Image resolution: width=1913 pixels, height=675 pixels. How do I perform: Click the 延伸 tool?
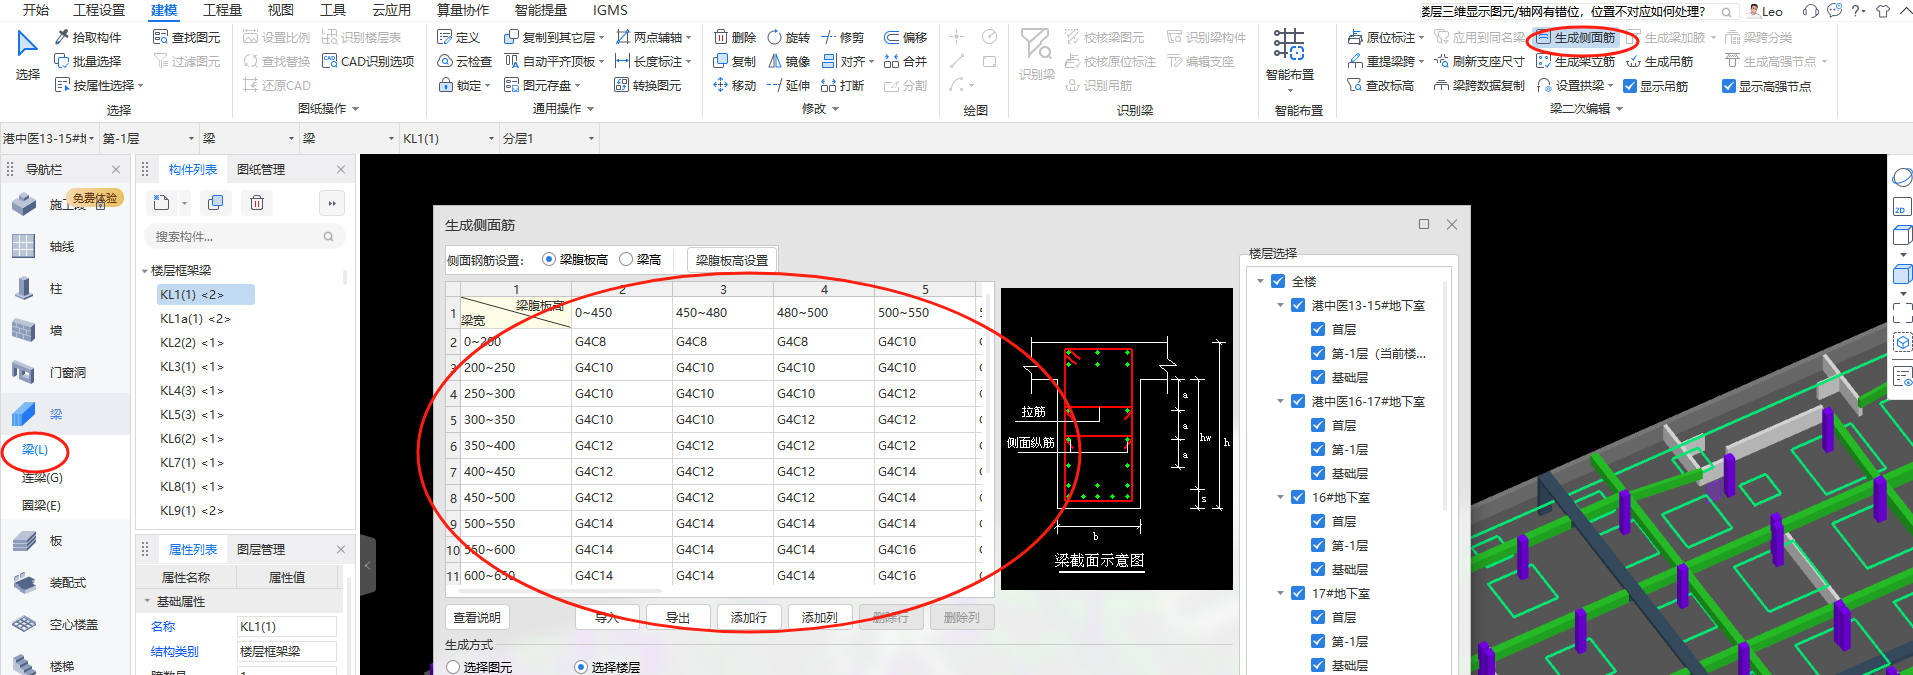pyautogui.click(x=789, y=85)
